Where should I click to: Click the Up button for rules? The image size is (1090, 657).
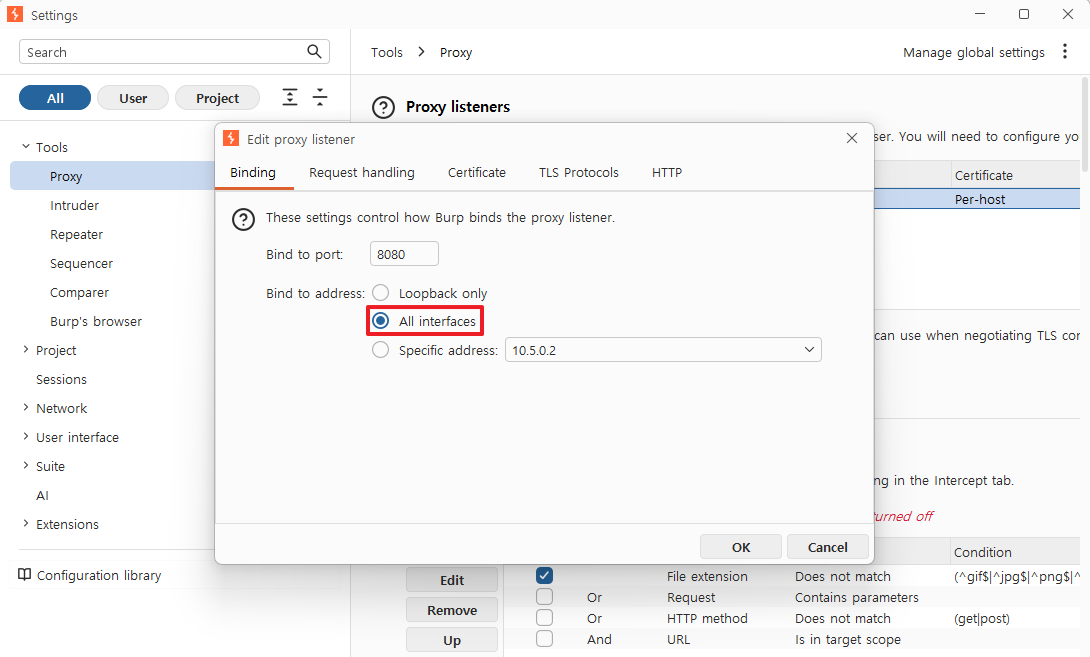point(452,640)
